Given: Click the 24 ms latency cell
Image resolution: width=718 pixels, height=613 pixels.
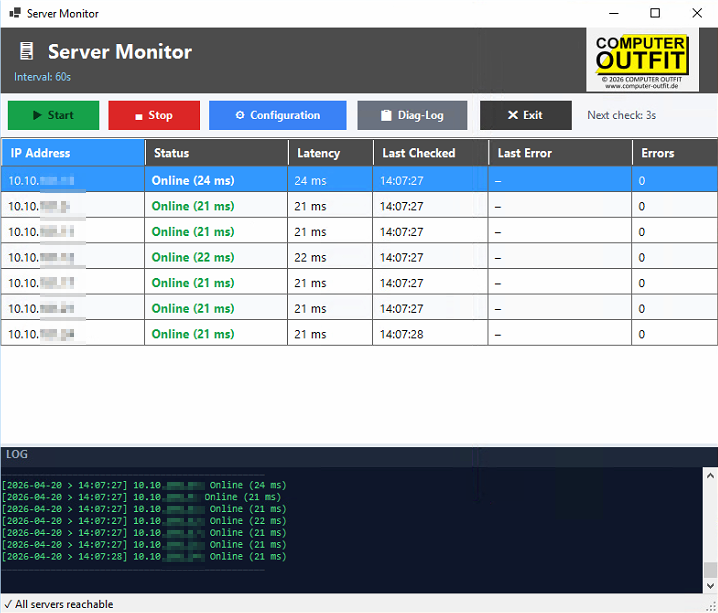Looking at the screenshot, I should [x=330, y=180].
